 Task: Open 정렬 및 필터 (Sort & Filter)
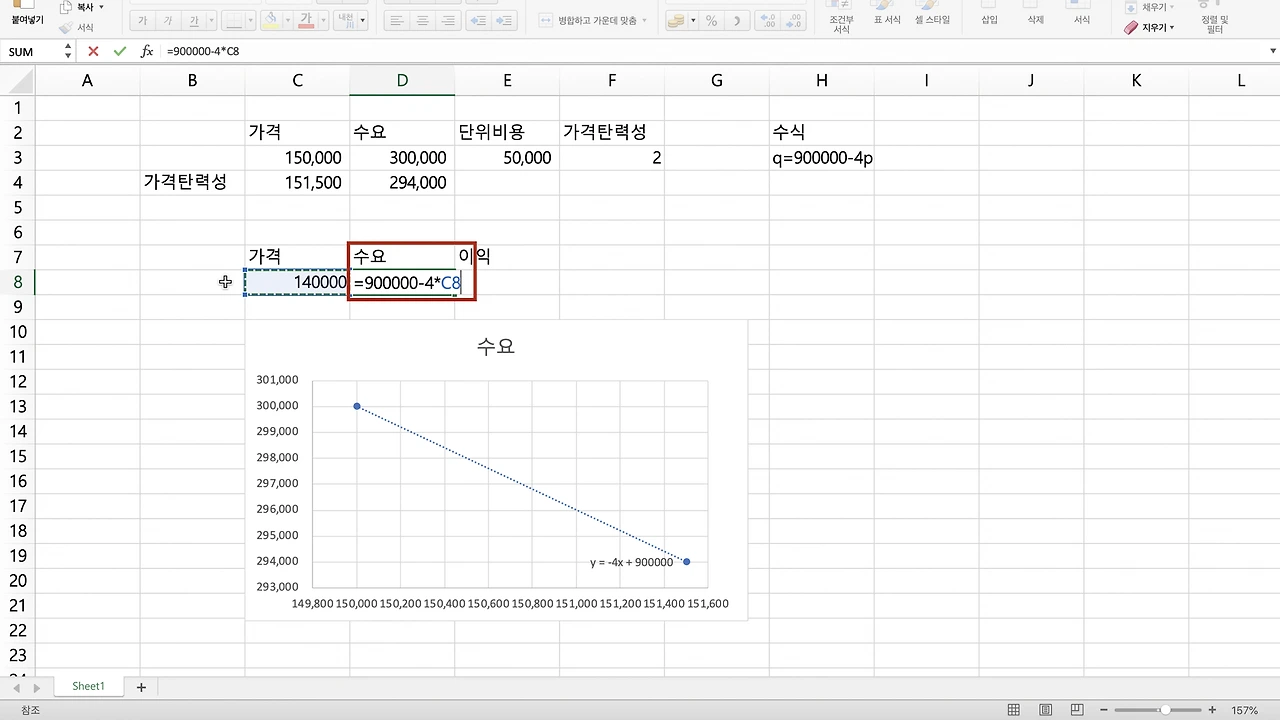pos(1215,19)
